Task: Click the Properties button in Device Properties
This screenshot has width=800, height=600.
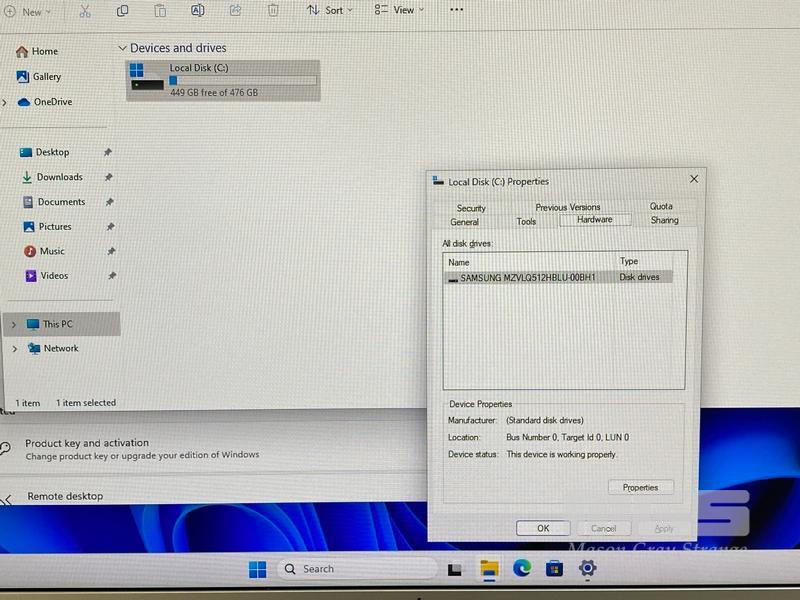Action: (641, 487)
